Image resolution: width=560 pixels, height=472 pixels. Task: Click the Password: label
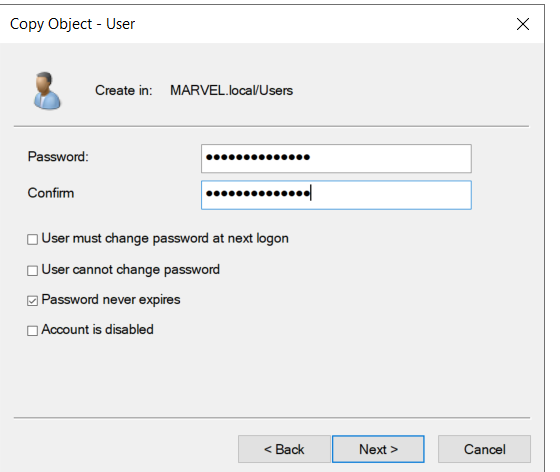[x=58, y=157]
